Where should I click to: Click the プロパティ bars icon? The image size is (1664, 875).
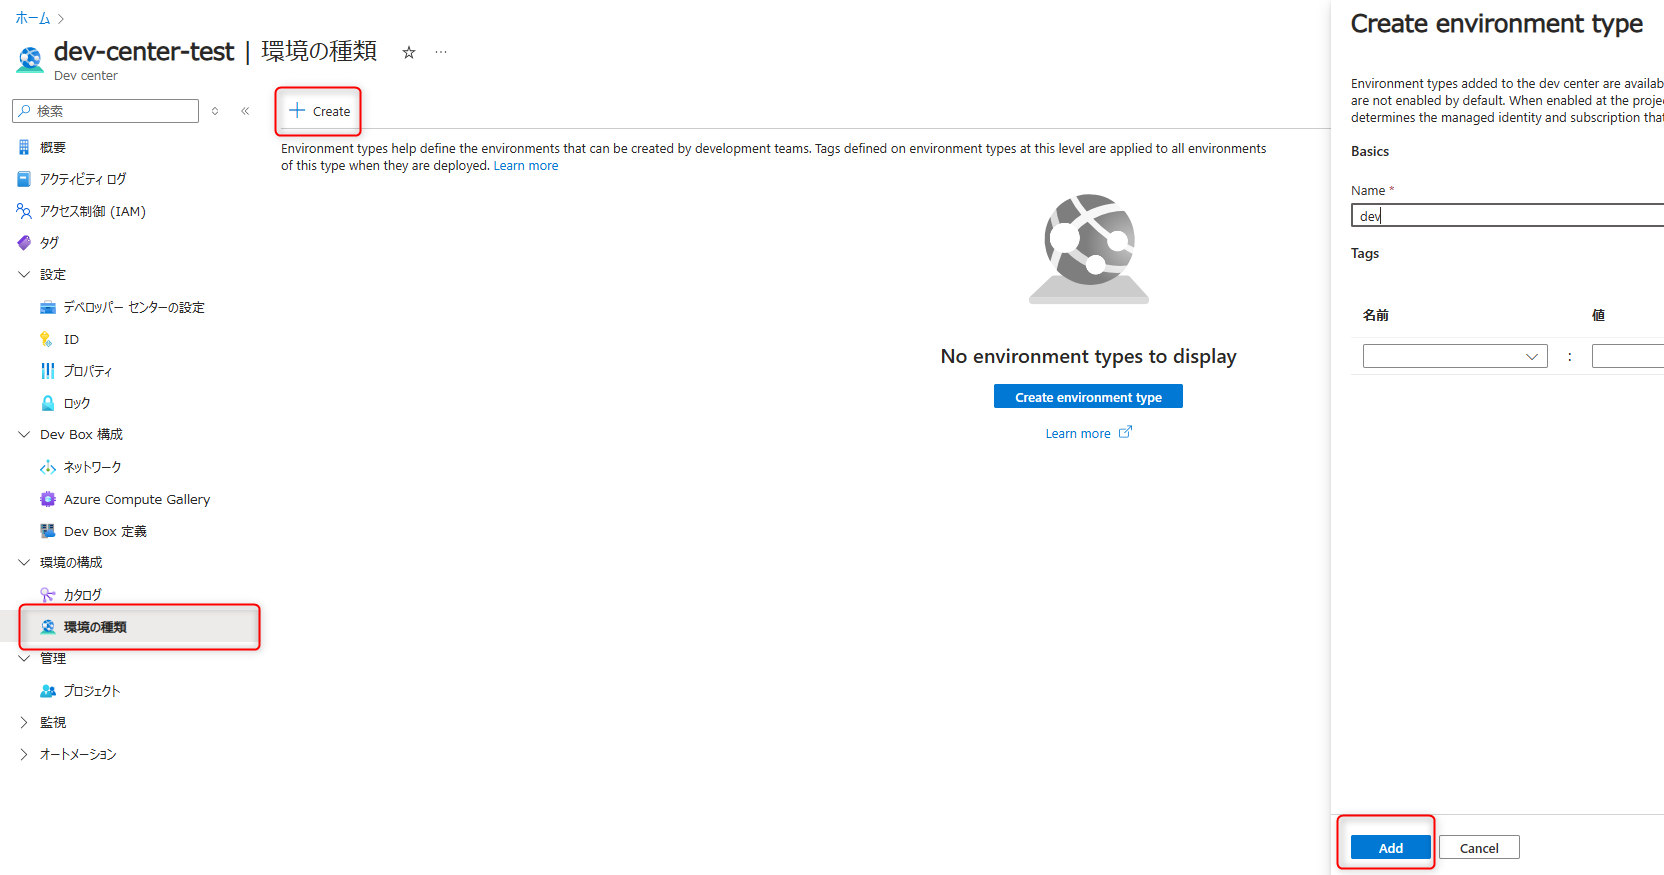tap(48, 371)
